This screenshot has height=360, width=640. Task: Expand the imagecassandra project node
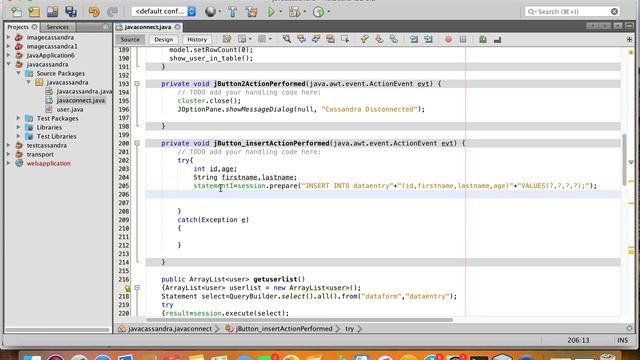9,37
